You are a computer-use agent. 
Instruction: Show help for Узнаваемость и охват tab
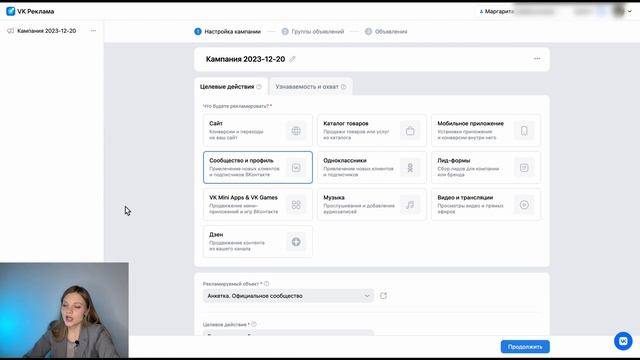343,87
